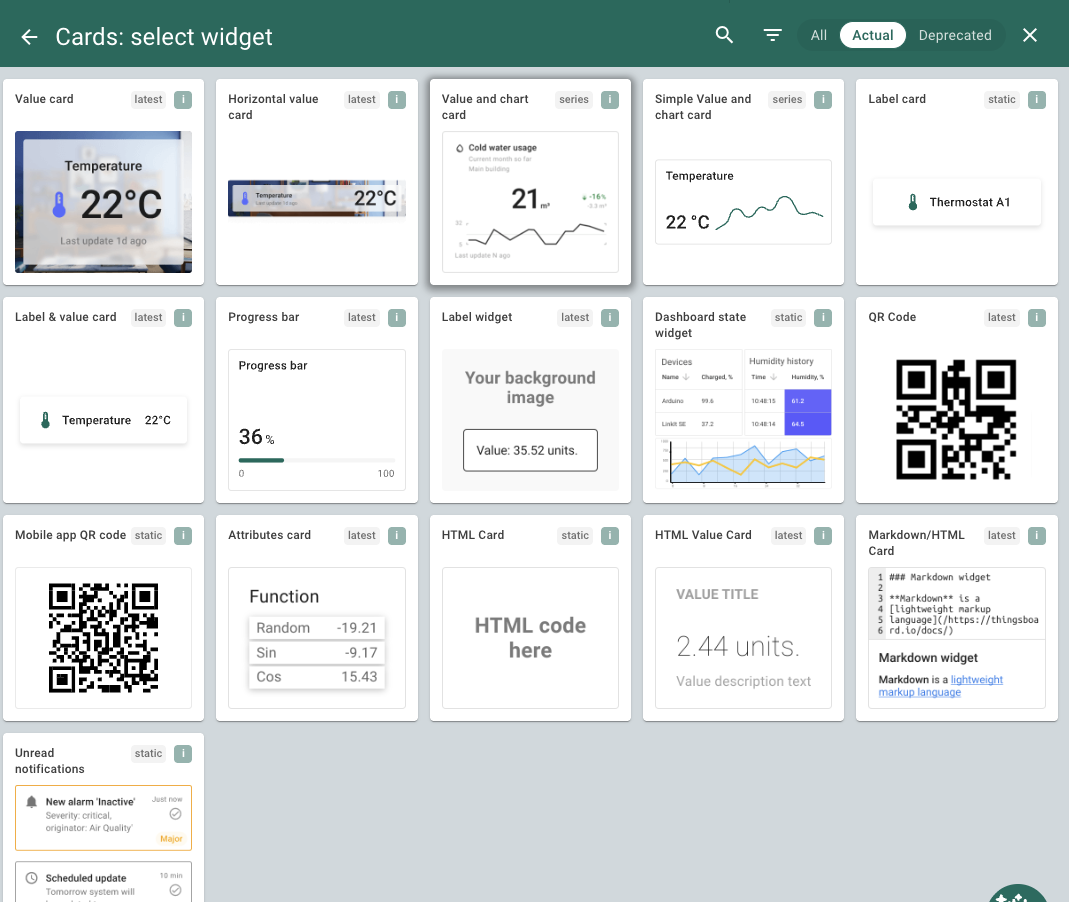Pick the Value and chart card preview
The height and width of the screenshot is (902, 1069).
530,202
